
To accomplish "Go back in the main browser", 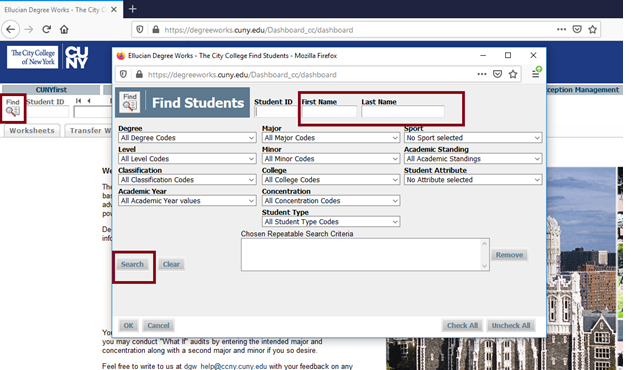I will point(11,30).
